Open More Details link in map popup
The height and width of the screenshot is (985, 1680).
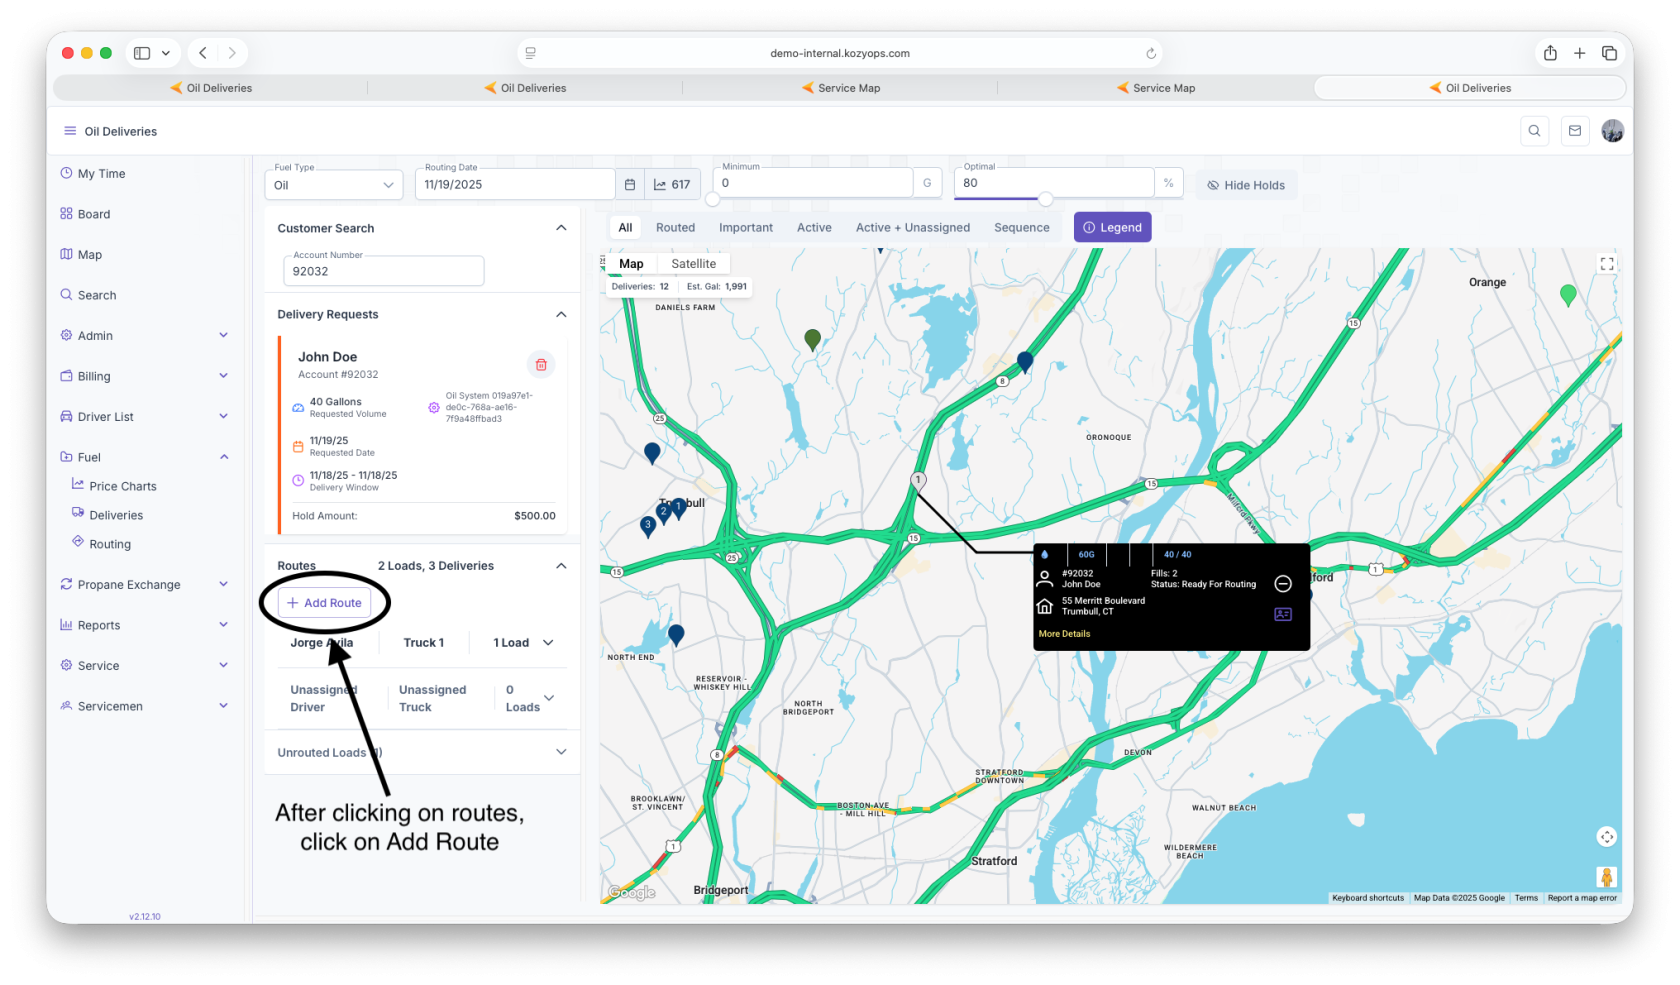click(1064, 634)
